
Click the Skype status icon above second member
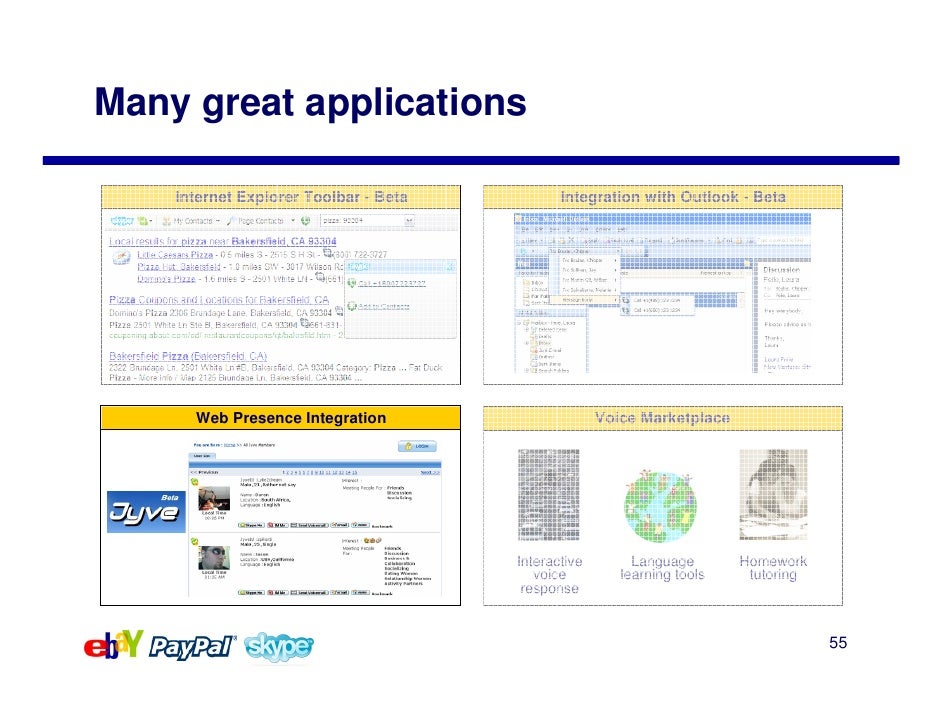(x=195, y=541)
